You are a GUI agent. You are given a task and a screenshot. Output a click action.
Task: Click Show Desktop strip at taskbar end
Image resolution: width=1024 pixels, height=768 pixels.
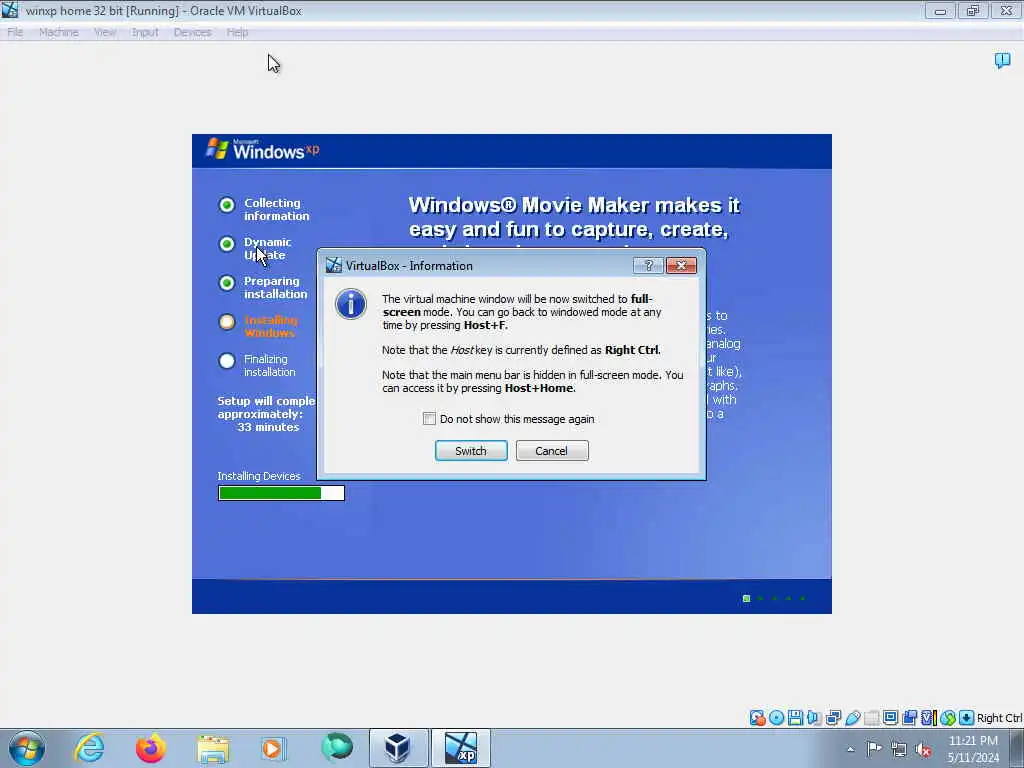tap(1017, 748)
